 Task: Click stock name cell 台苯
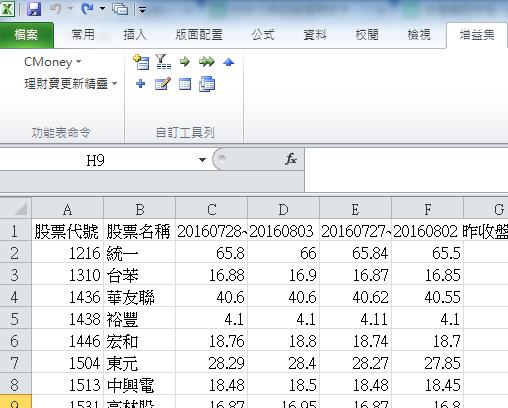140,275
